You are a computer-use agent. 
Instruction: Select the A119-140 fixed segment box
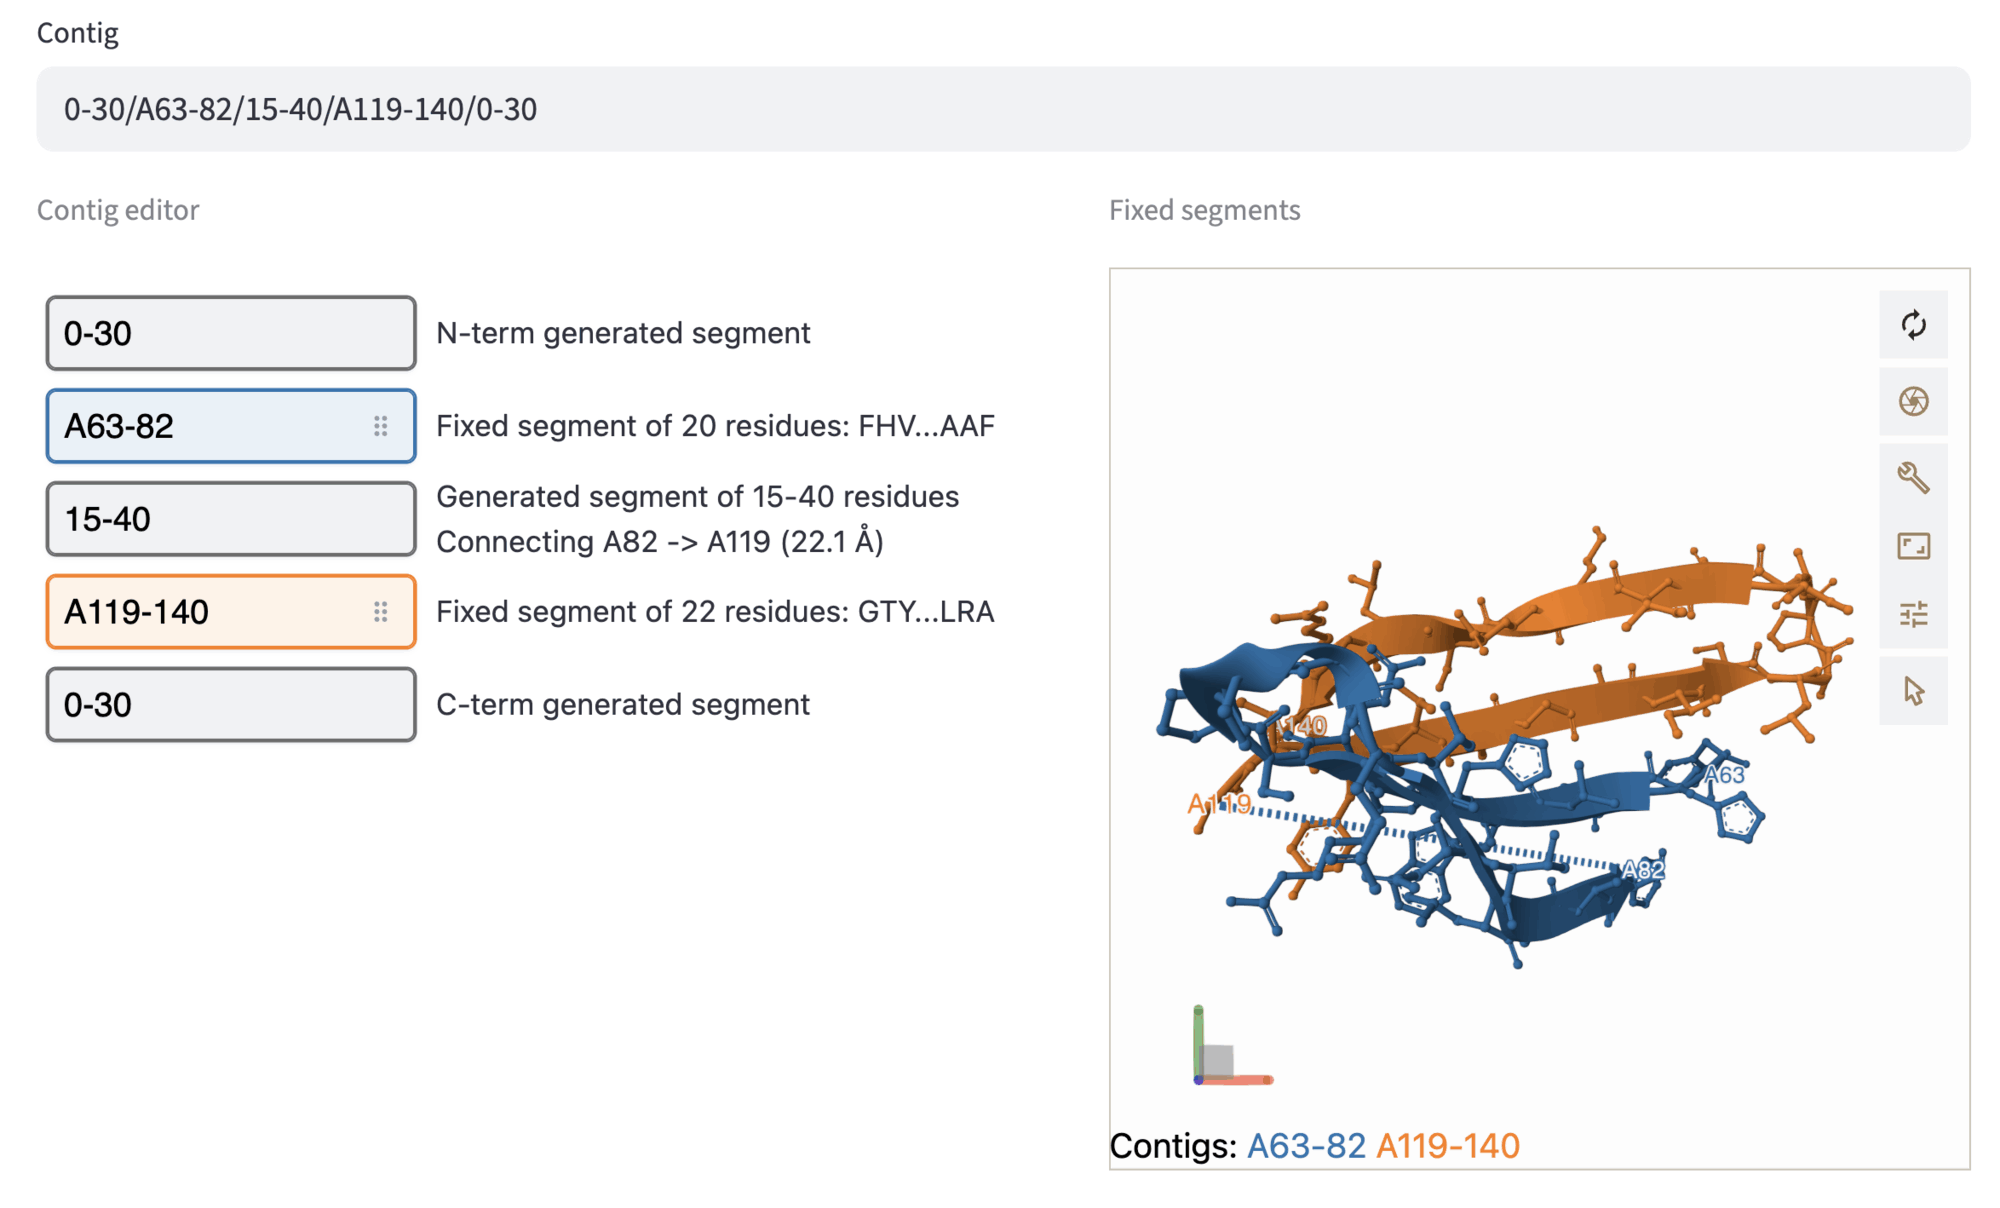pos(210,612)
